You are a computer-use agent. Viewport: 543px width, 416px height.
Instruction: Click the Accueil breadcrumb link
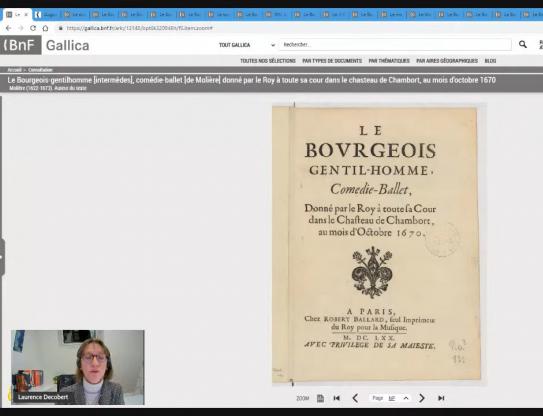(15, 70)
